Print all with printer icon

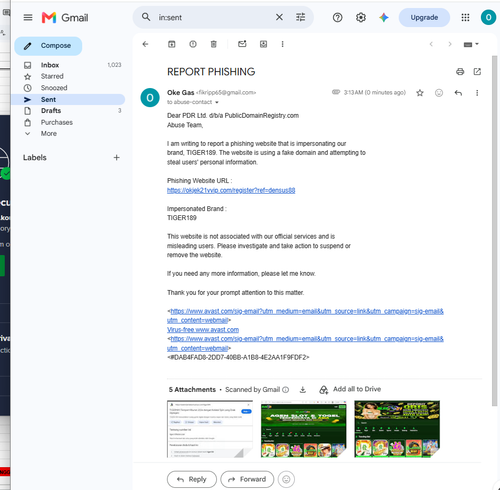point(460,71)
